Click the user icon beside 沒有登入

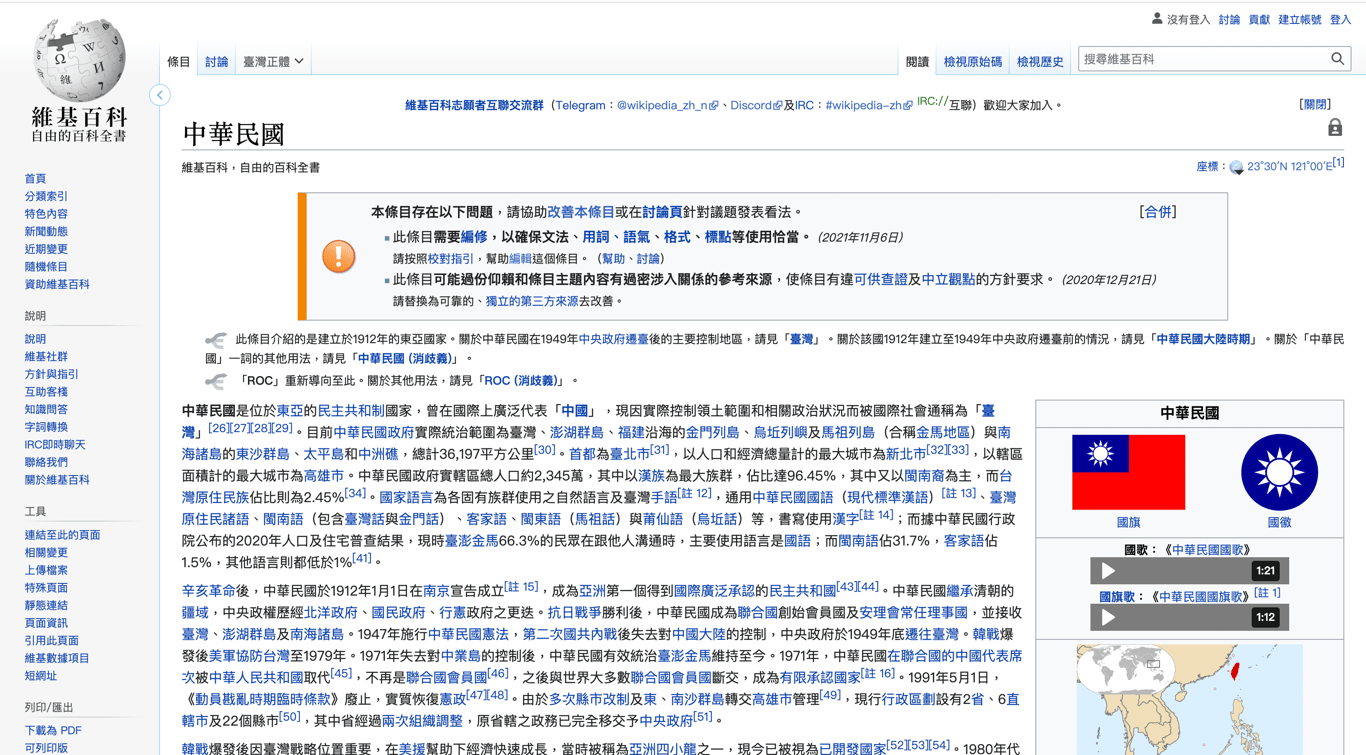(1157, 19)
